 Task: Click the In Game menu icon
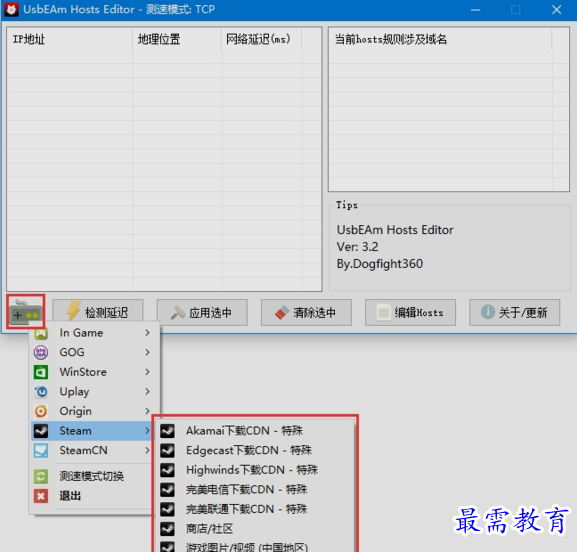(41, 333)
